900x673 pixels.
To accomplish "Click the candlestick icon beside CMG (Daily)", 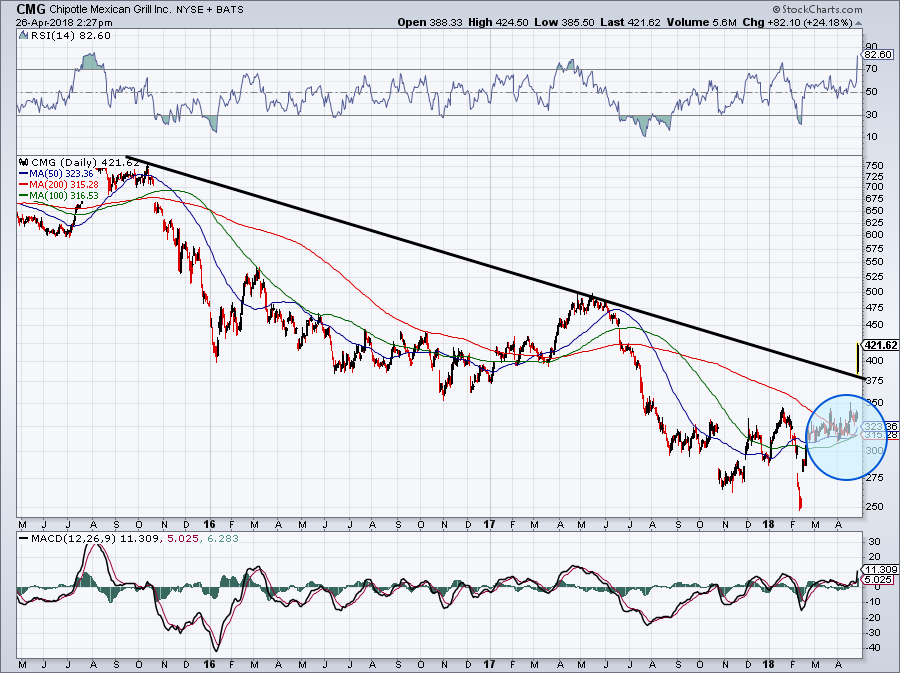I will click(x=24, y=162).
